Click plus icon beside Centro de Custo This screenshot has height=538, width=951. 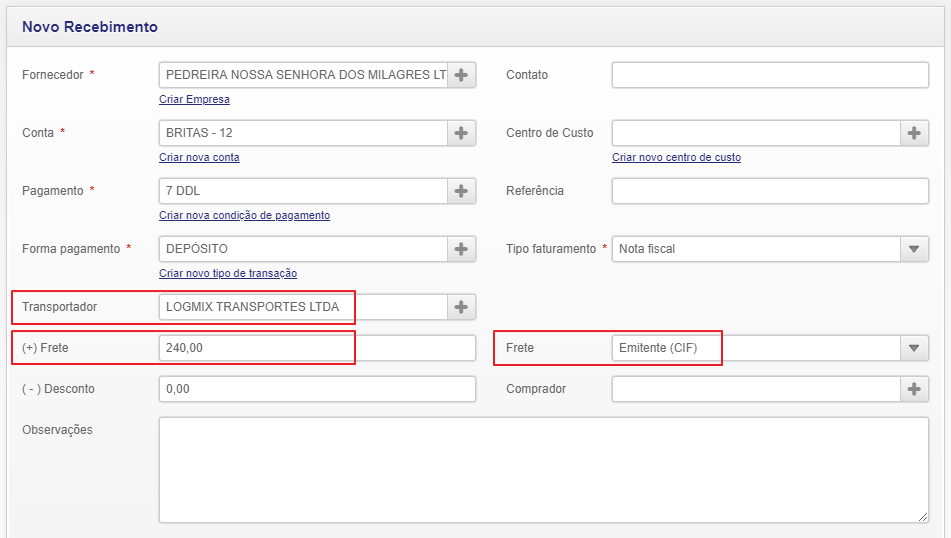914,133
